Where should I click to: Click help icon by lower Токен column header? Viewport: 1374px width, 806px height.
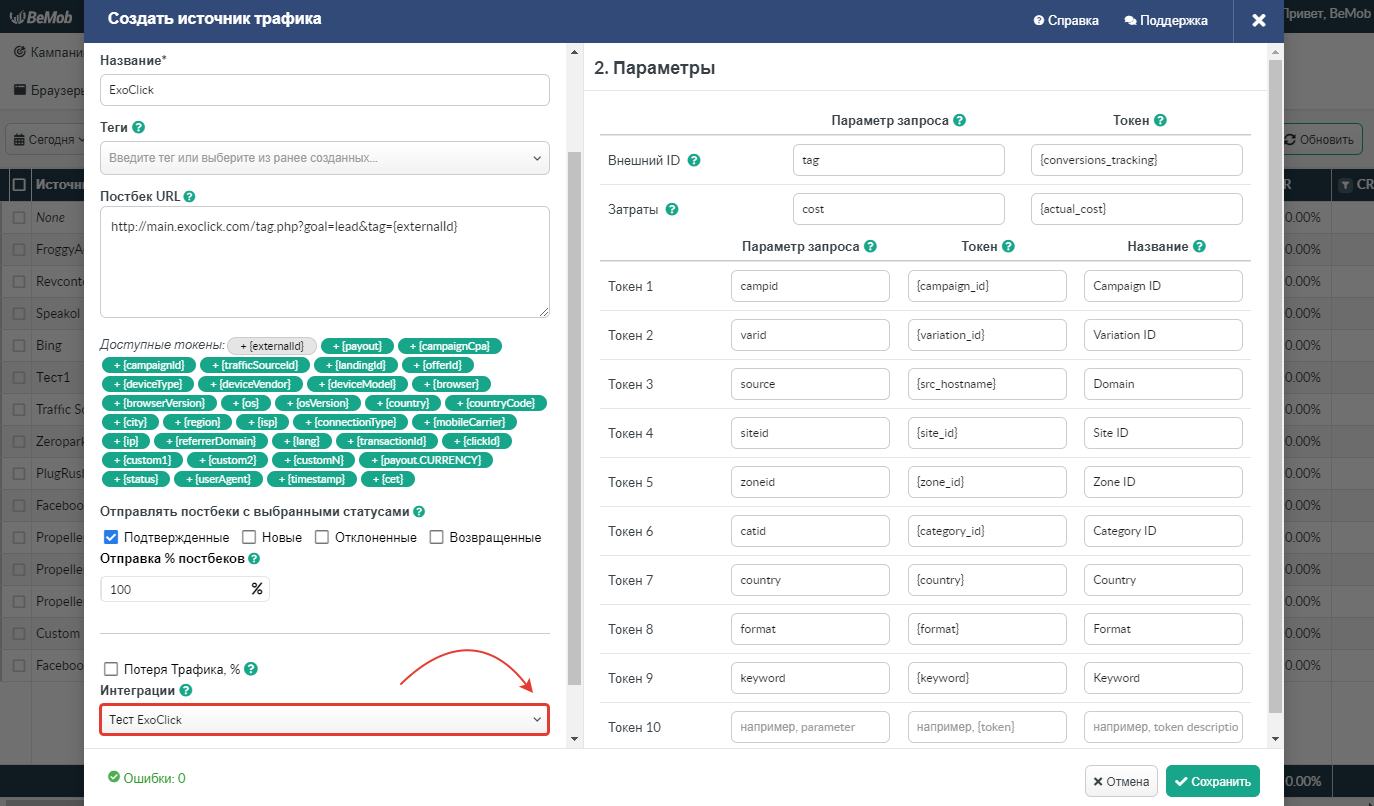tap(1008, 246)
